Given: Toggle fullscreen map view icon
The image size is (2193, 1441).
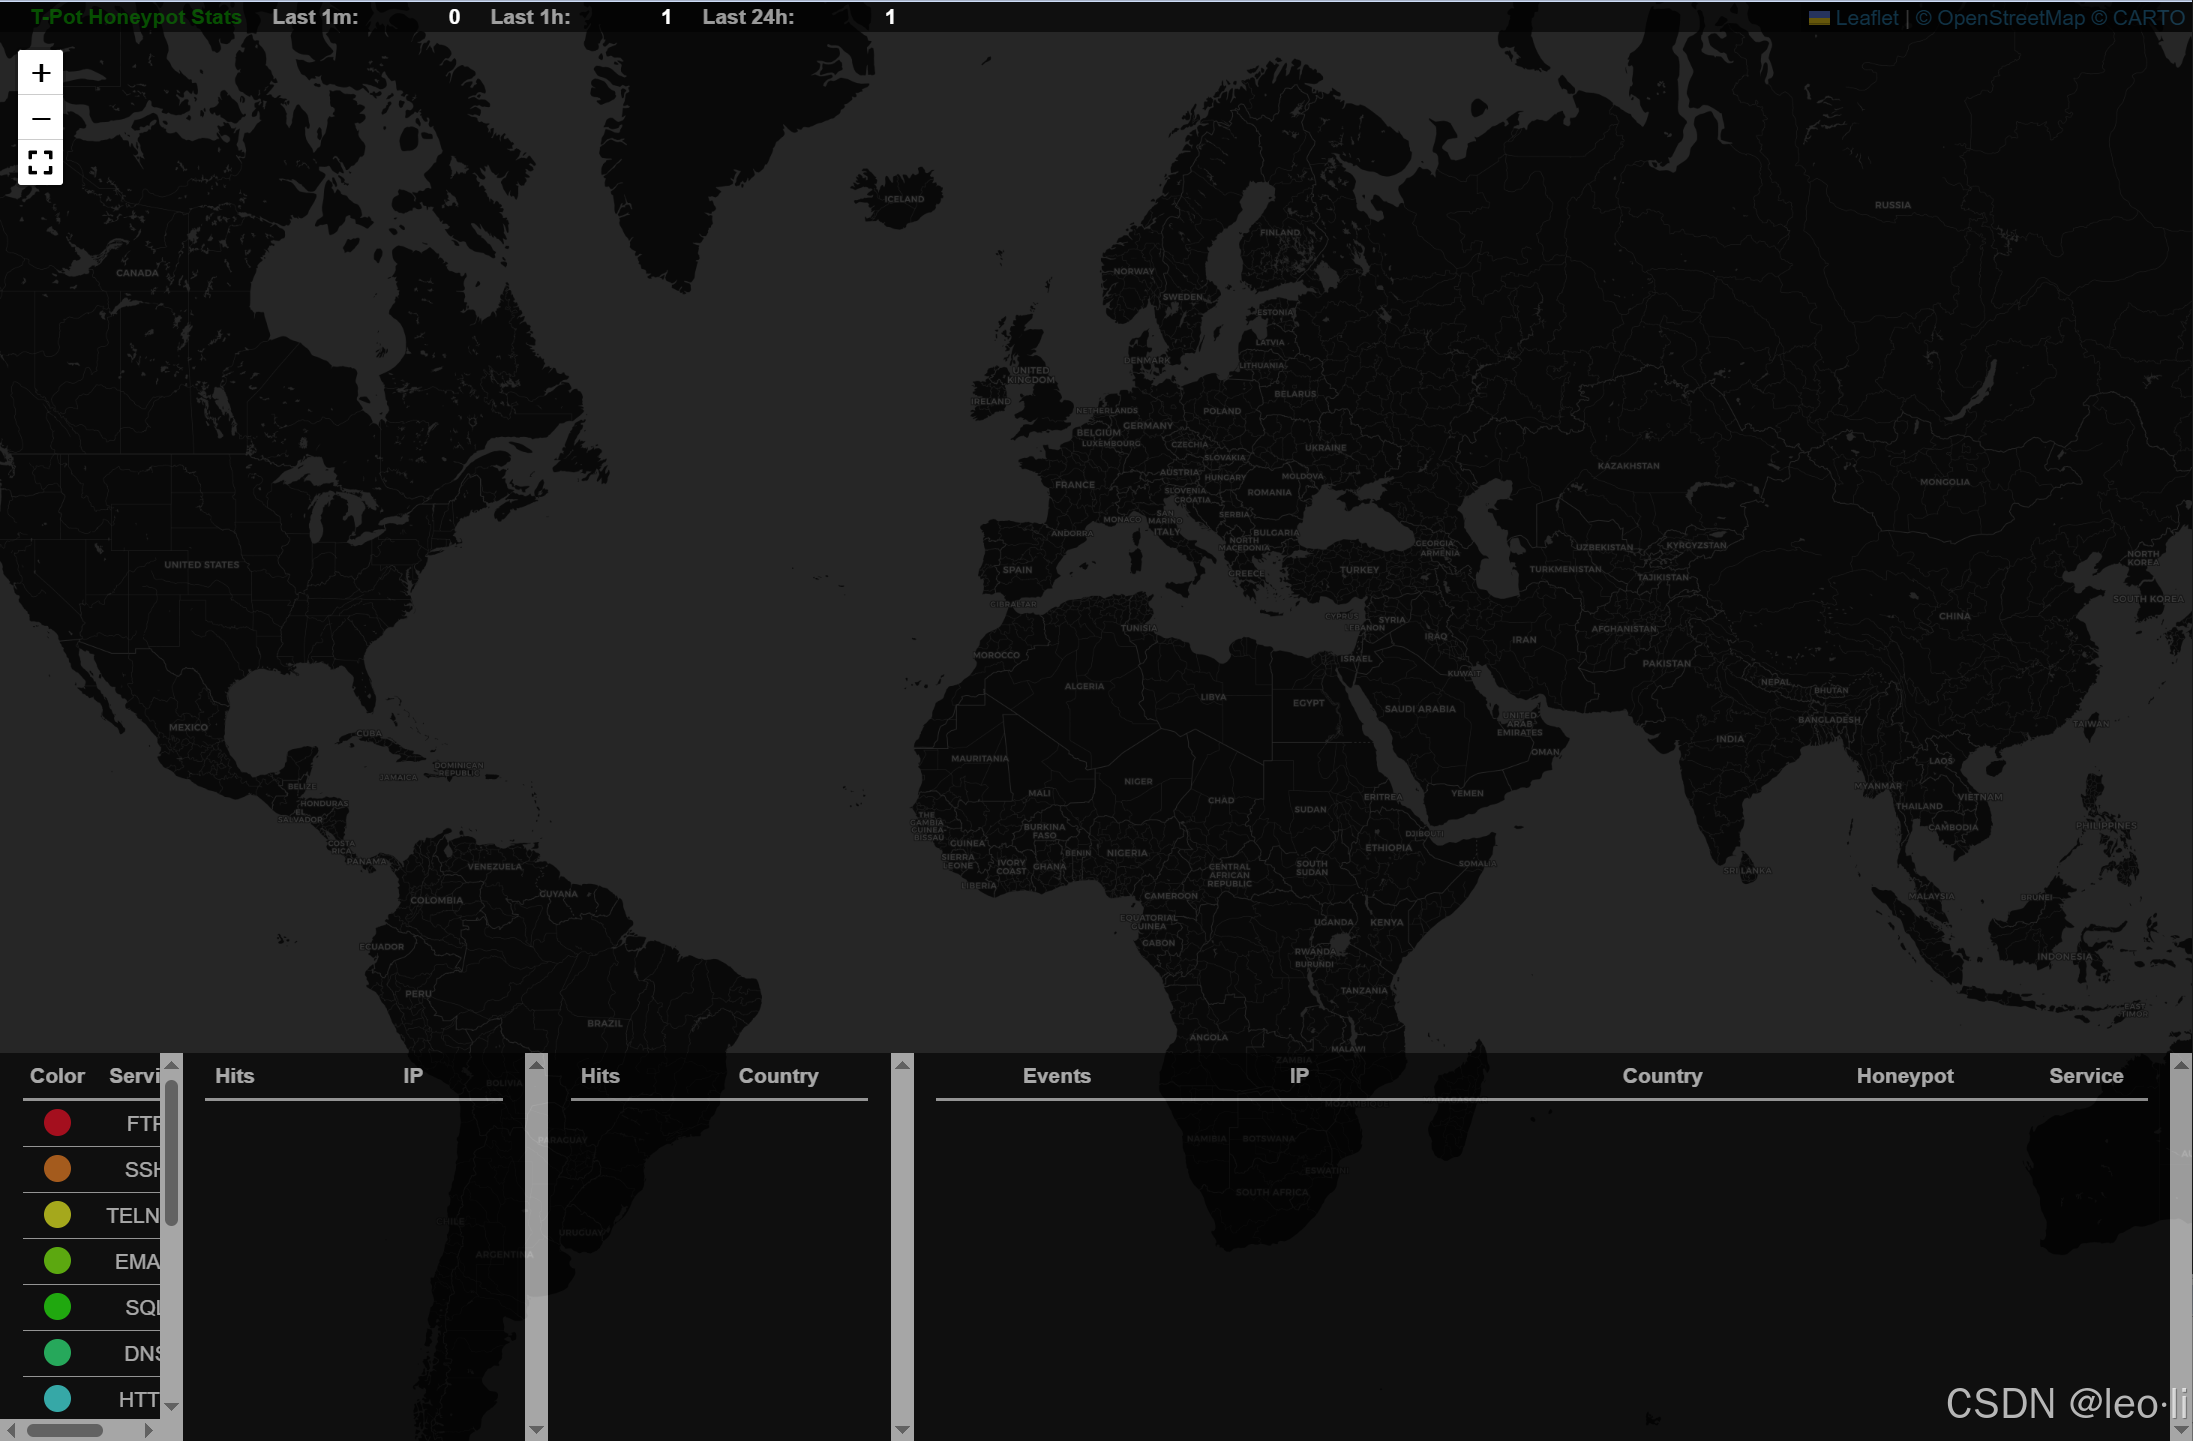Looking at the screenshot, I should pos(41,163).
